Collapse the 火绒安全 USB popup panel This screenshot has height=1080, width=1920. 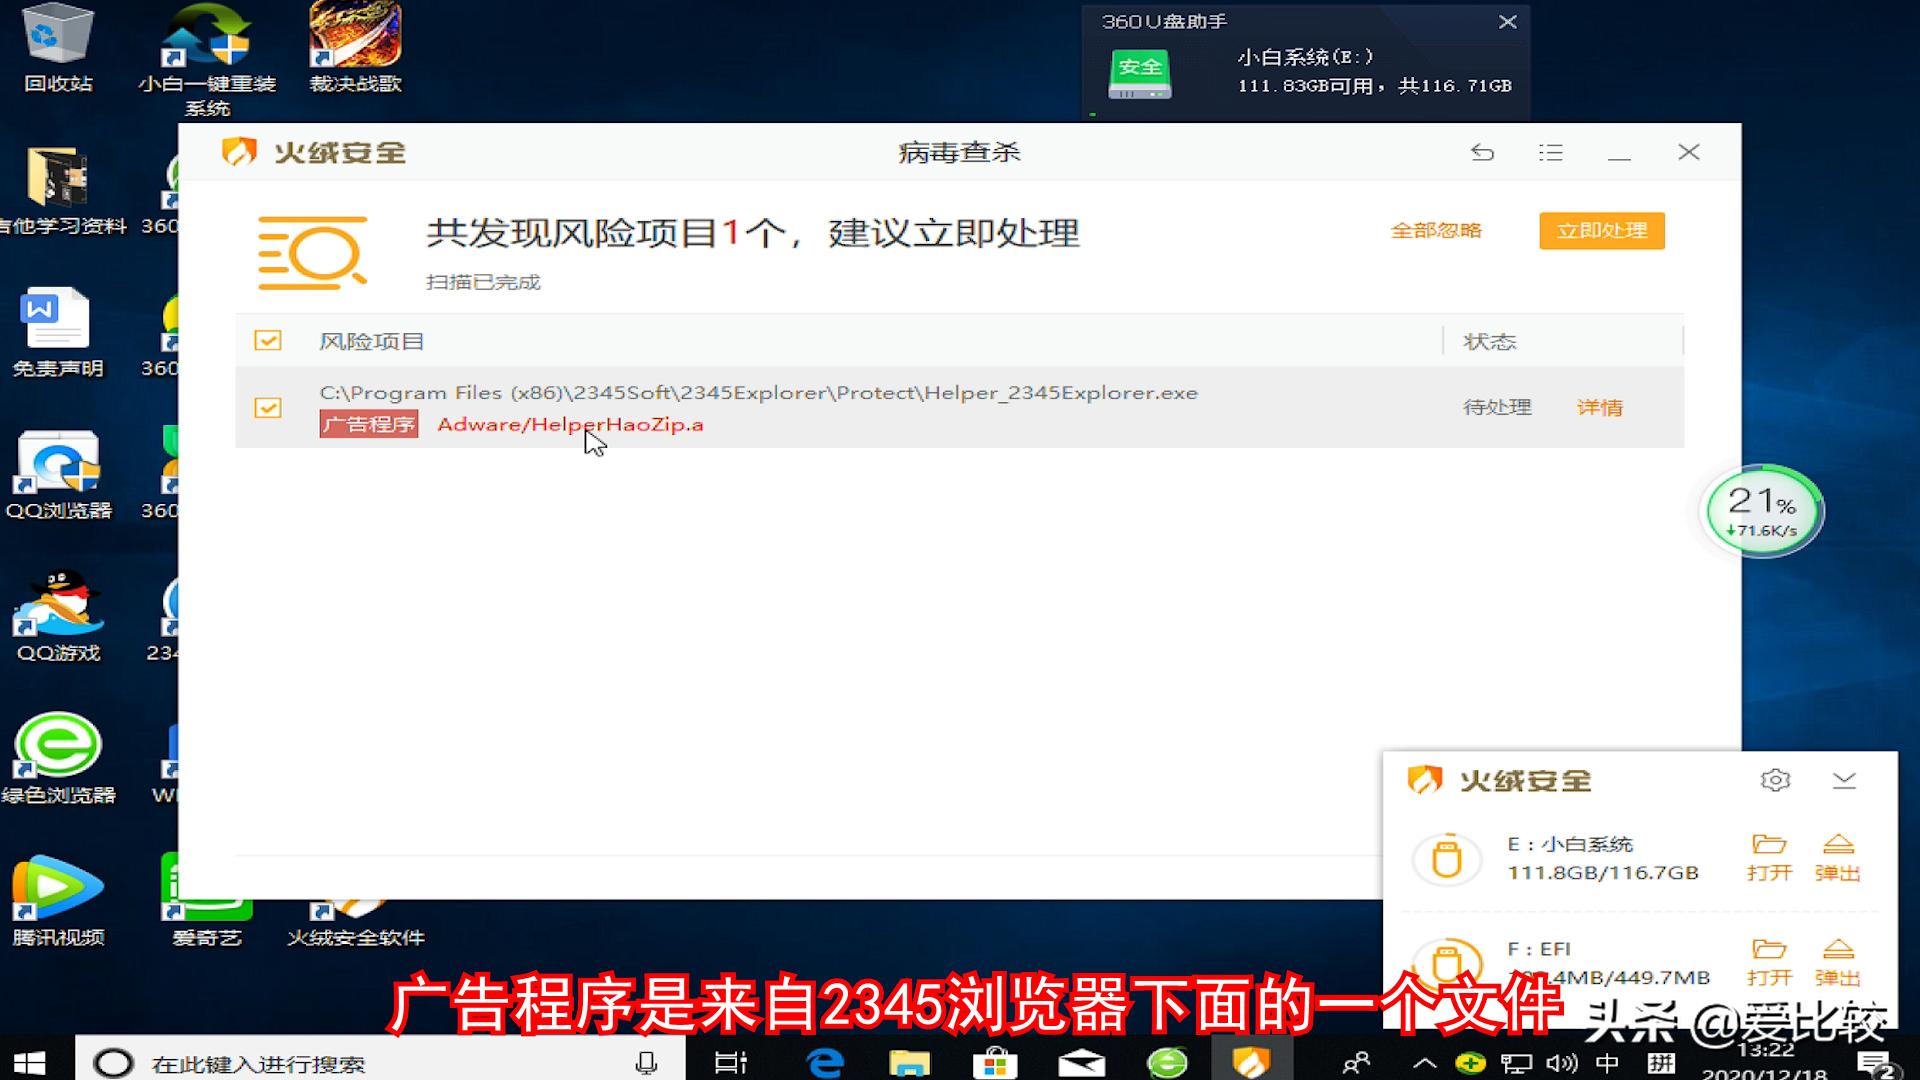tap(1843, 781)
